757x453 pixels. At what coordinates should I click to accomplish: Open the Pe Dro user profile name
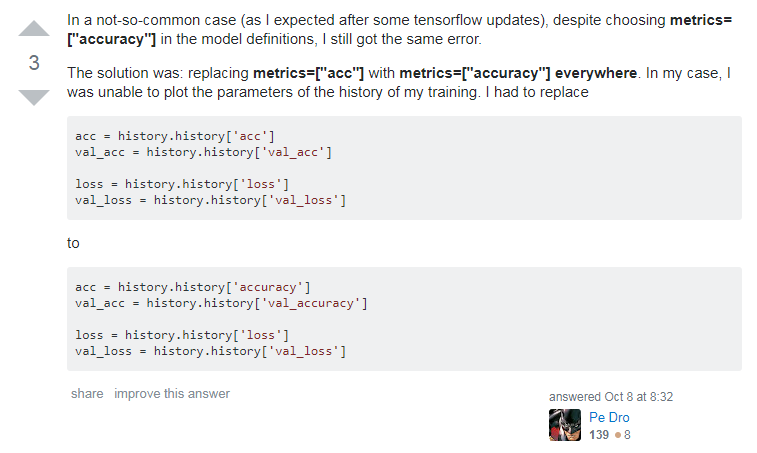pos(609,417)
